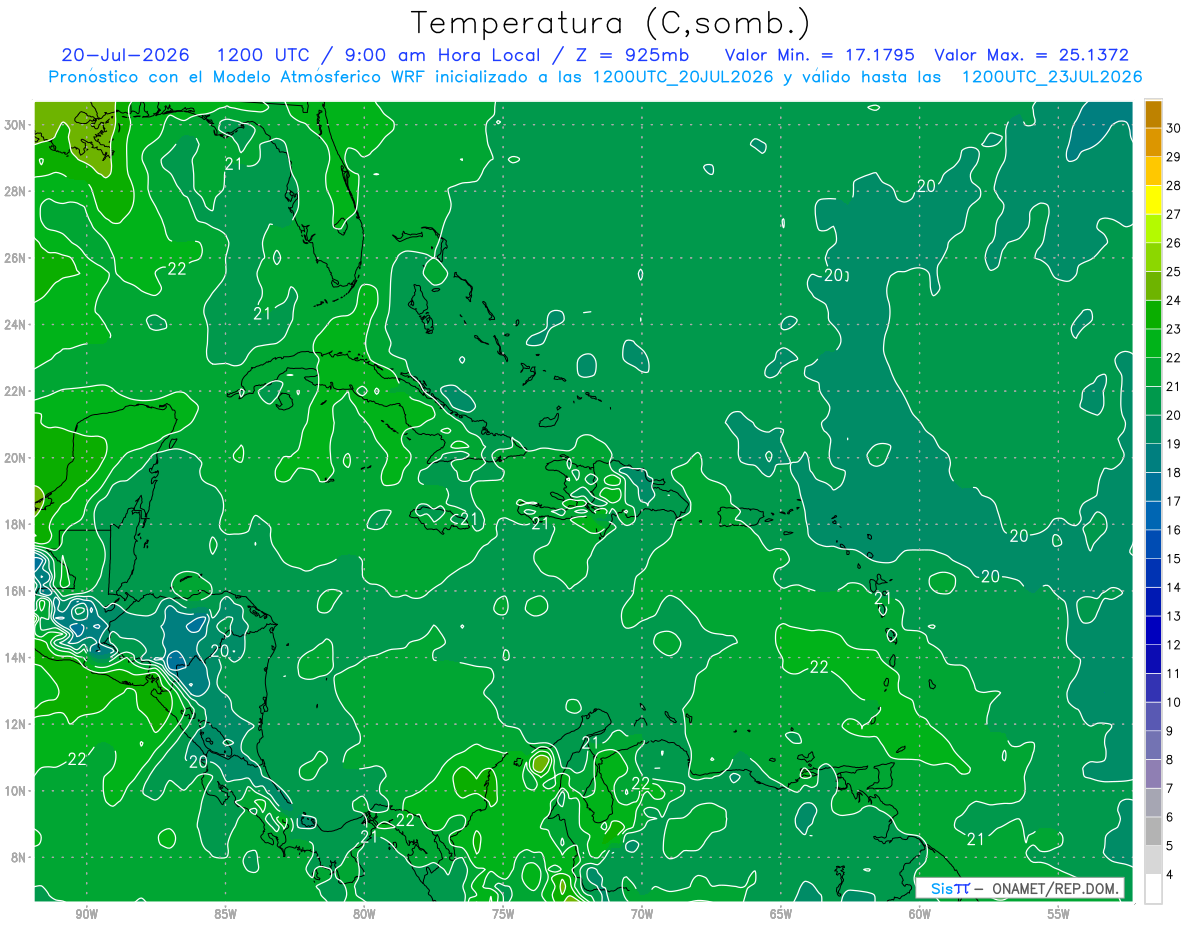This screenshot has width=1200, height=927.
Task: Click the teal legend swatch between 18 and 19
Action: pos(1153,458)
